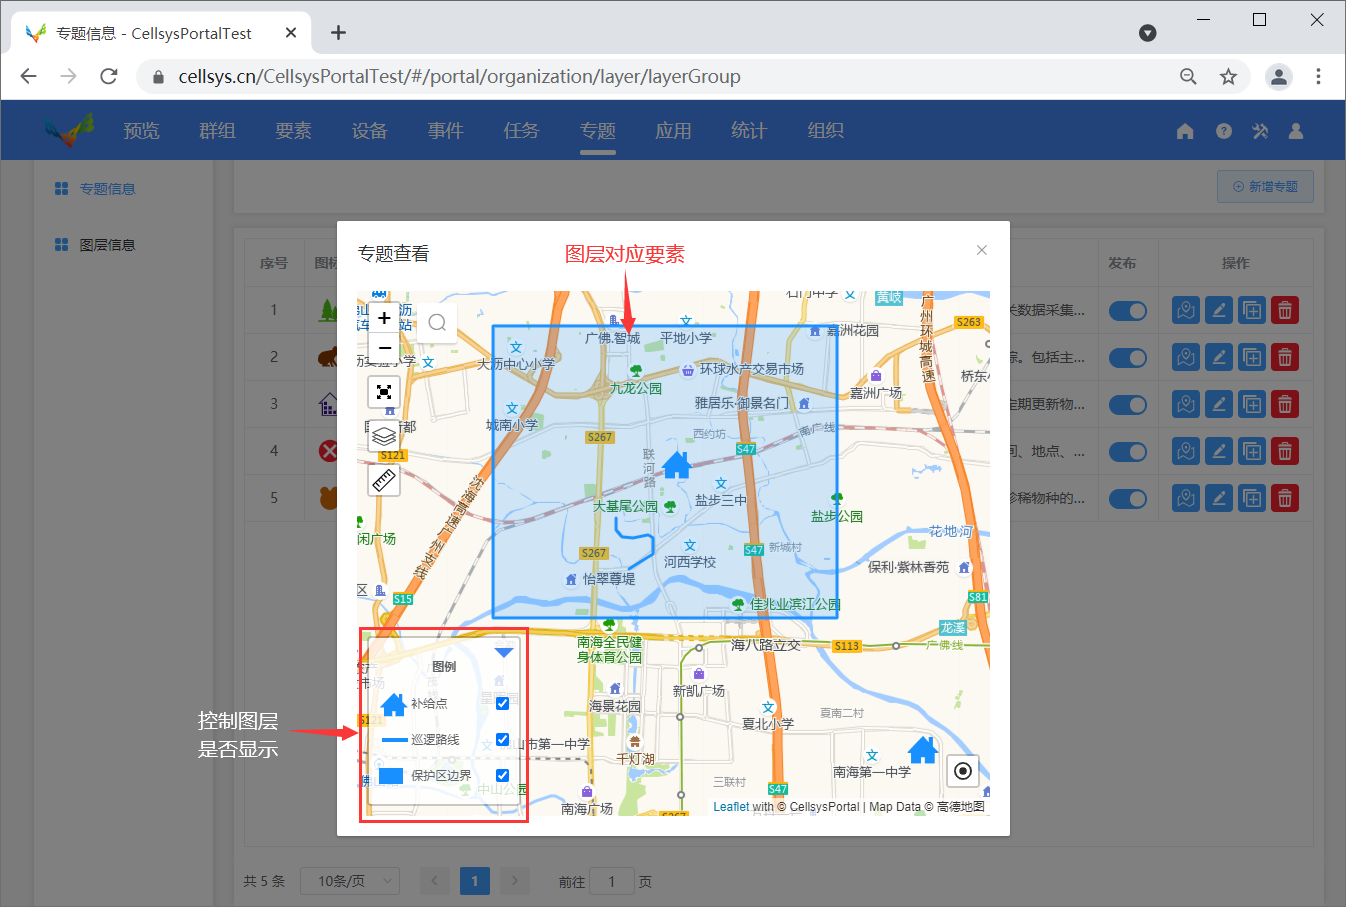Screen dimensions: 1346x907
Task: Open a new browser tab
Action: coord(338,32)
